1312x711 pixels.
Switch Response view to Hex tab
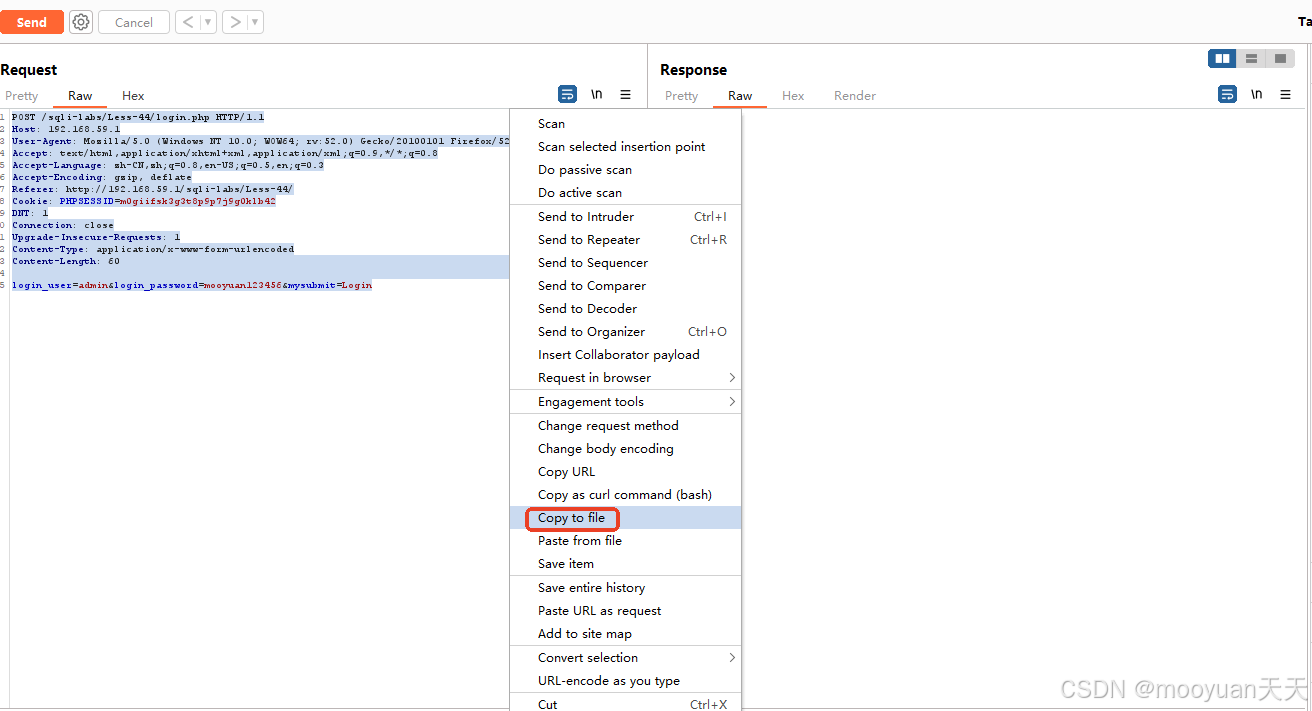[793, 96]
